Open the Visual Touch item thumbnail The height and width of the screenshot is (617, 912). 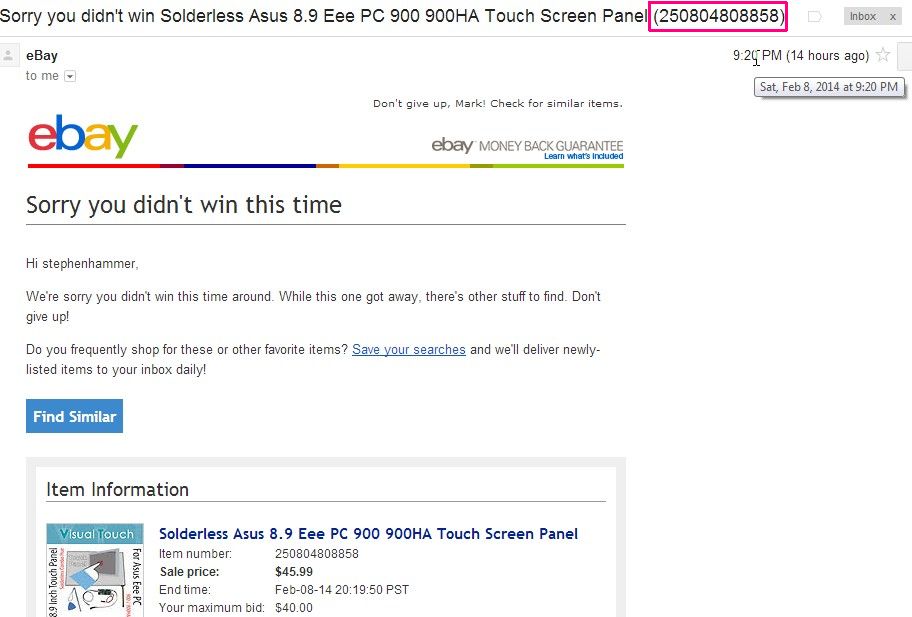(x=95, y=570)
